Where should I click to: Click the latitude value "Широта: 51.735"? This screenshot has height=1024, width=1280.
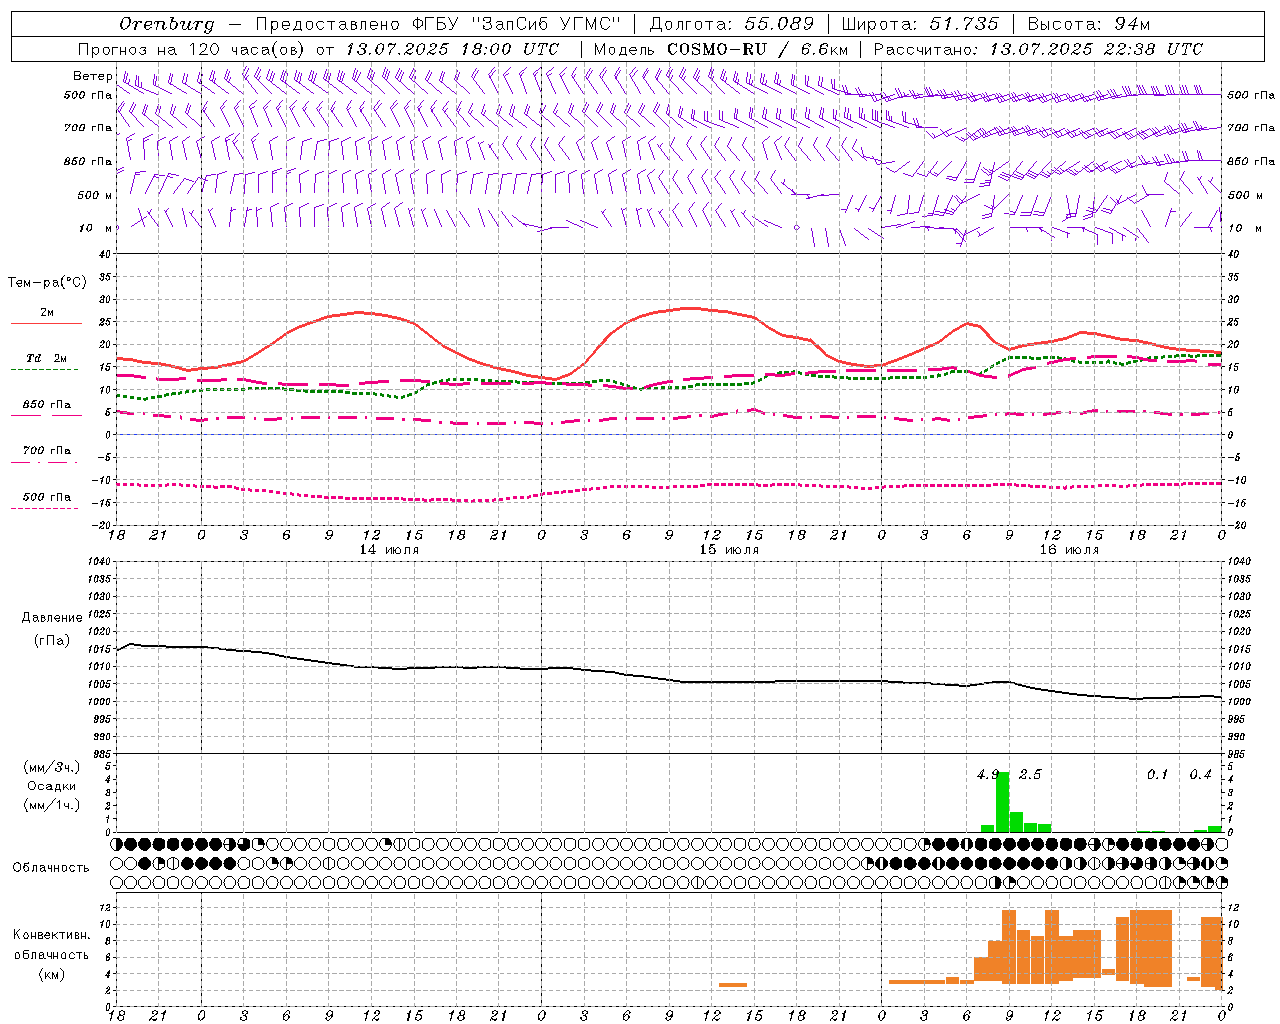point(920,24)
